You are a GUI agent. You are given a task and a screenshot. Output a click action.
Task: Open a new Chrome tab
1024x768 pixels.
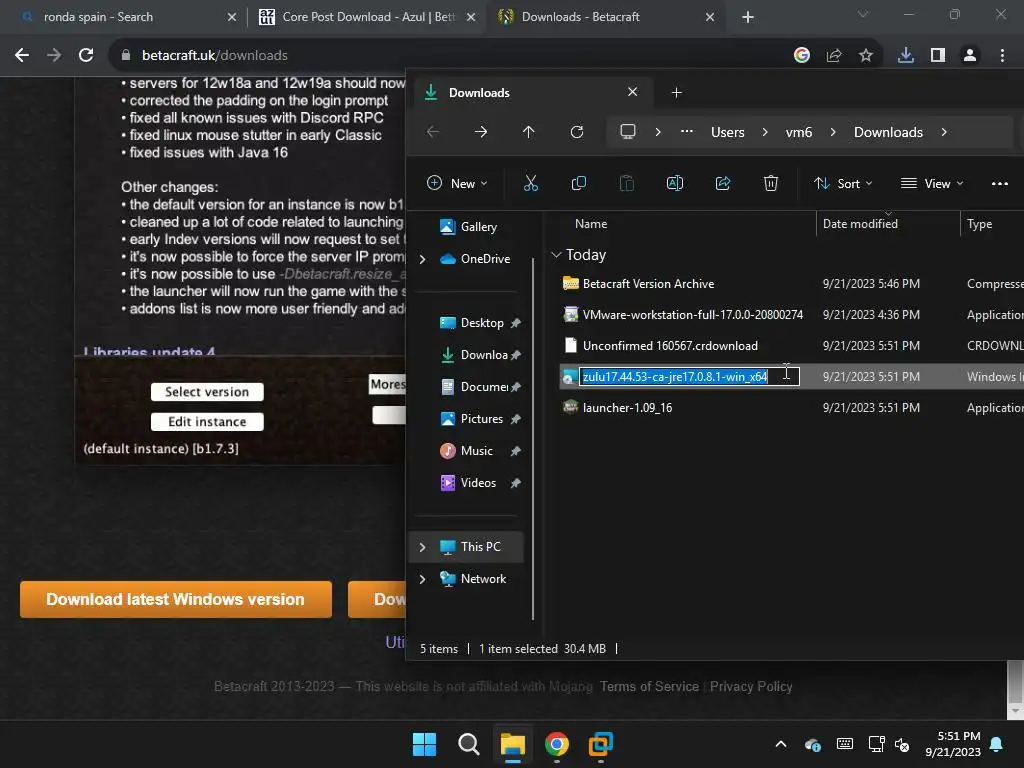pos(748,17)
